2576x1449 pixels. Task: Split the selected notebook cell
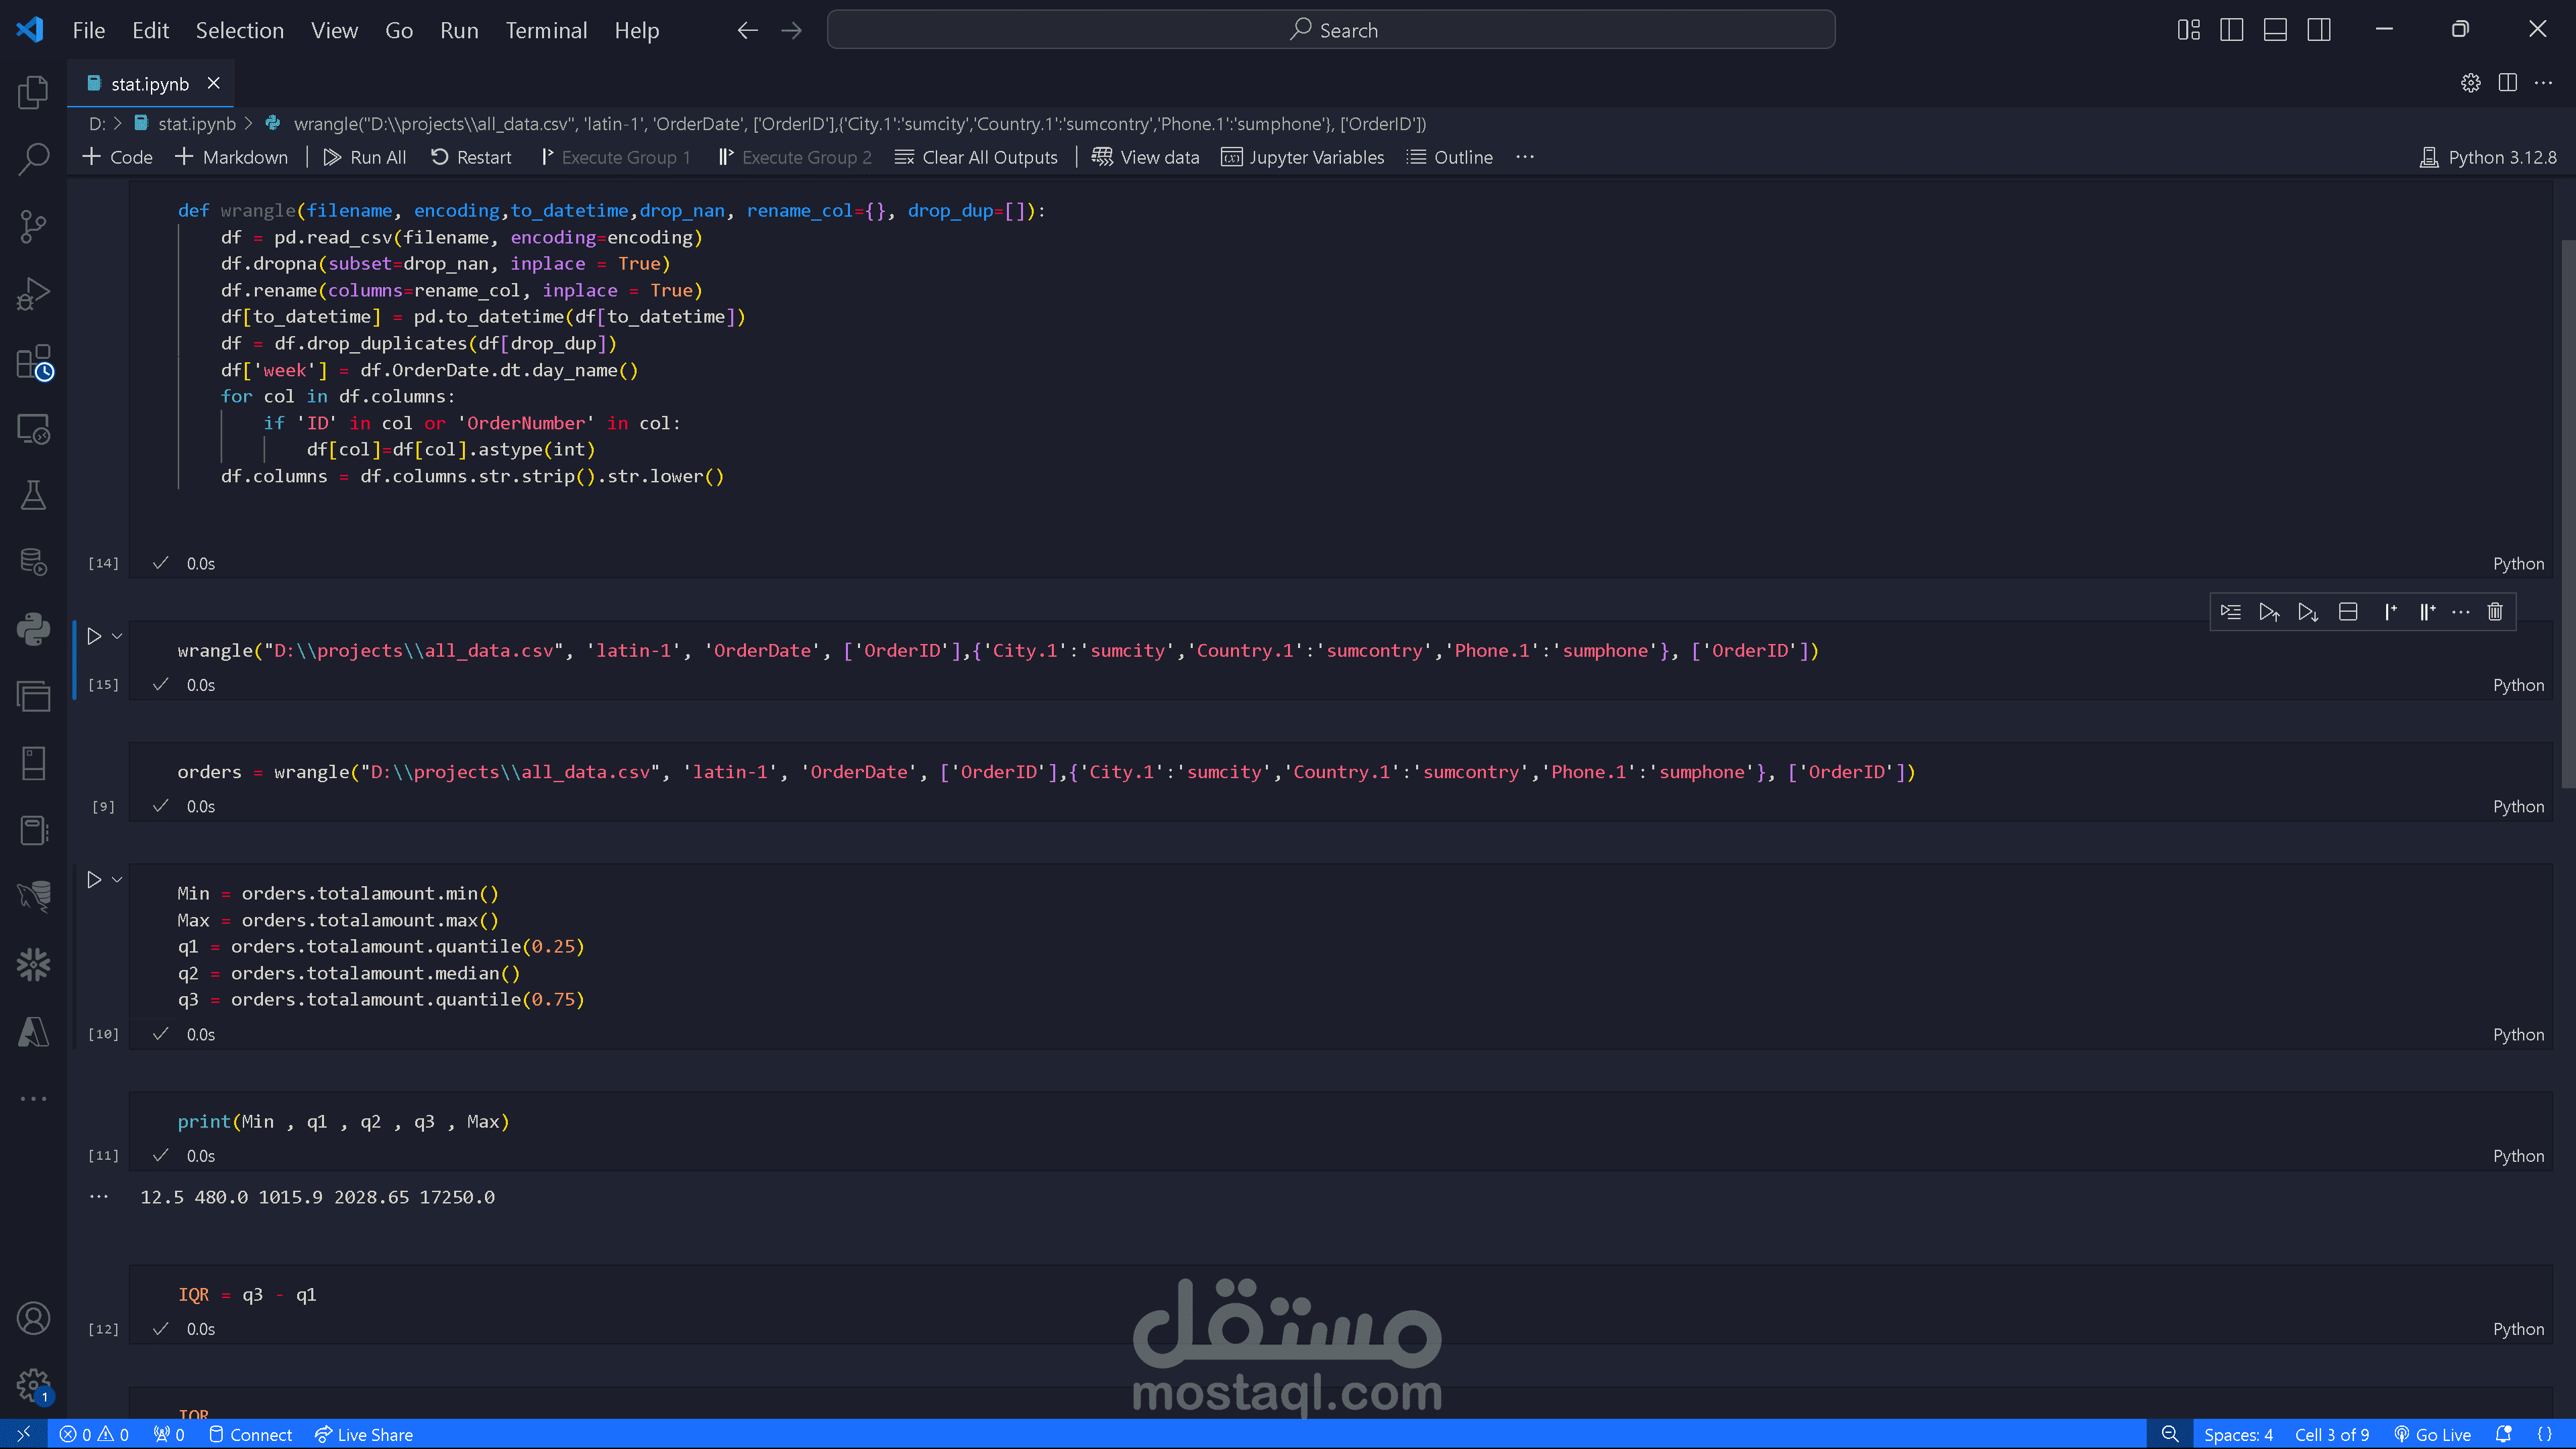coord(2349,611)
